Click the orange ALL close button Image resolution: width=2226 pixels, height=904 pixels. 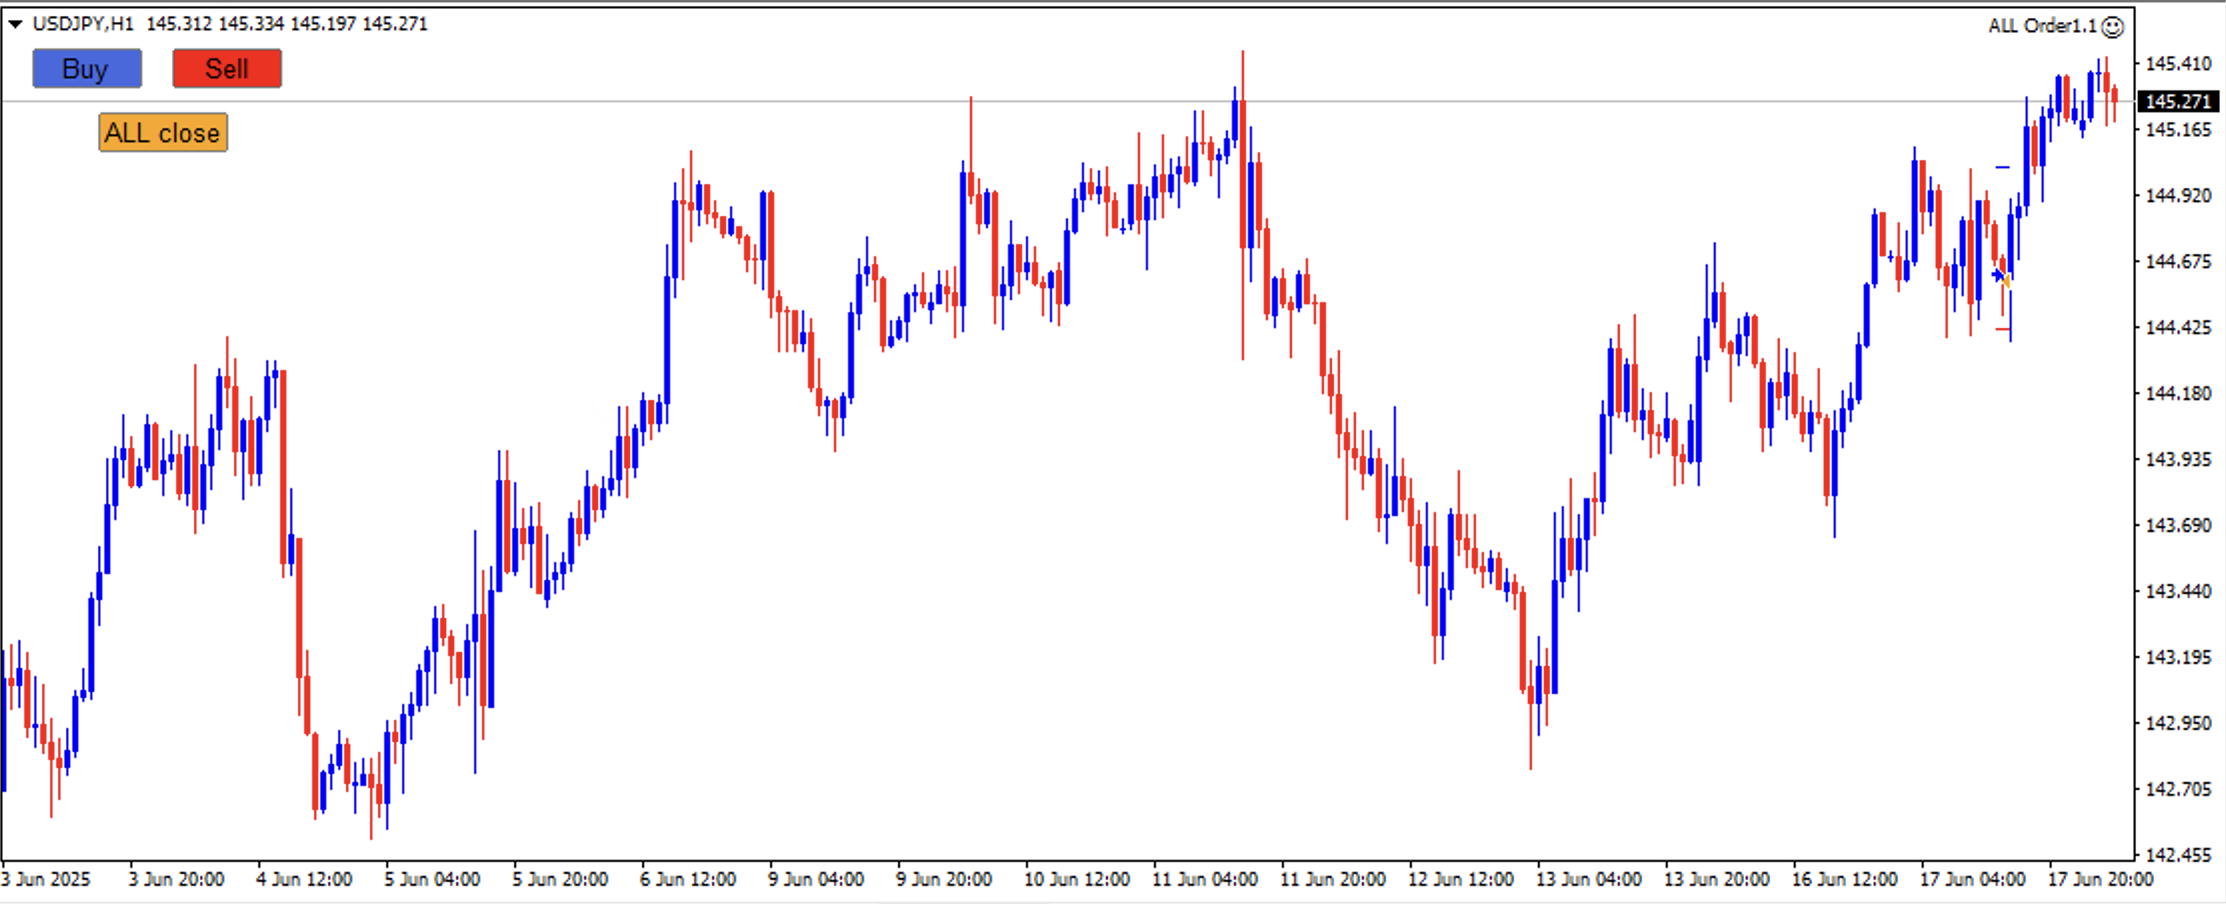163,132
